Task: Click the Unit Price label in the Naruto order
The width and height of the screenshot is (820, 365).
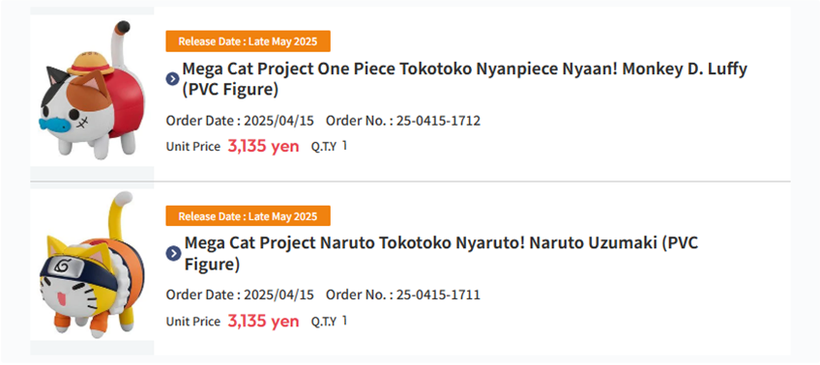Action: tap(193, 322)
